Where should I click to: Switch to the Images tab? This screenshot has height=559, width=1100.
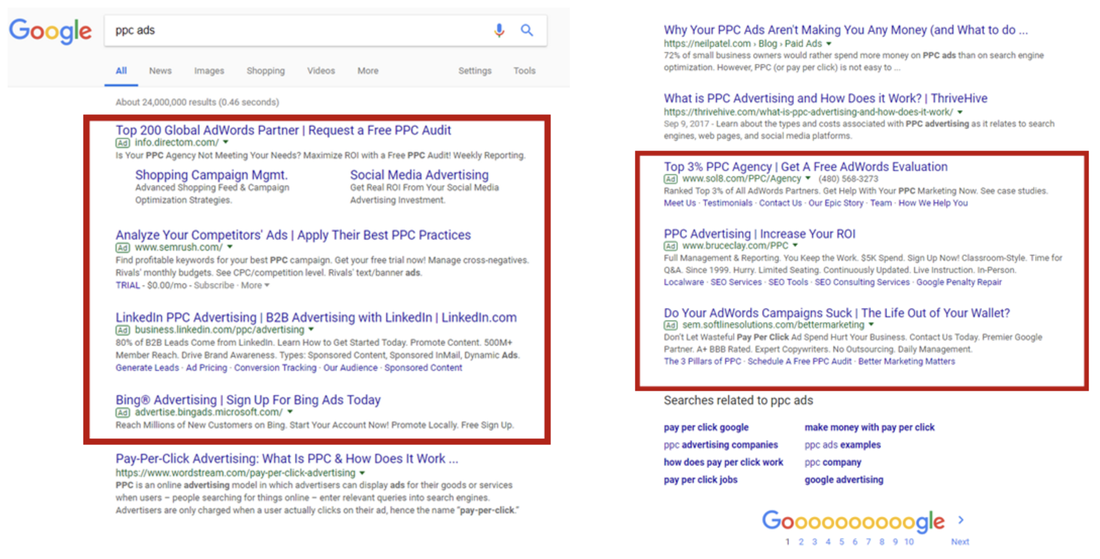point(209,71)
